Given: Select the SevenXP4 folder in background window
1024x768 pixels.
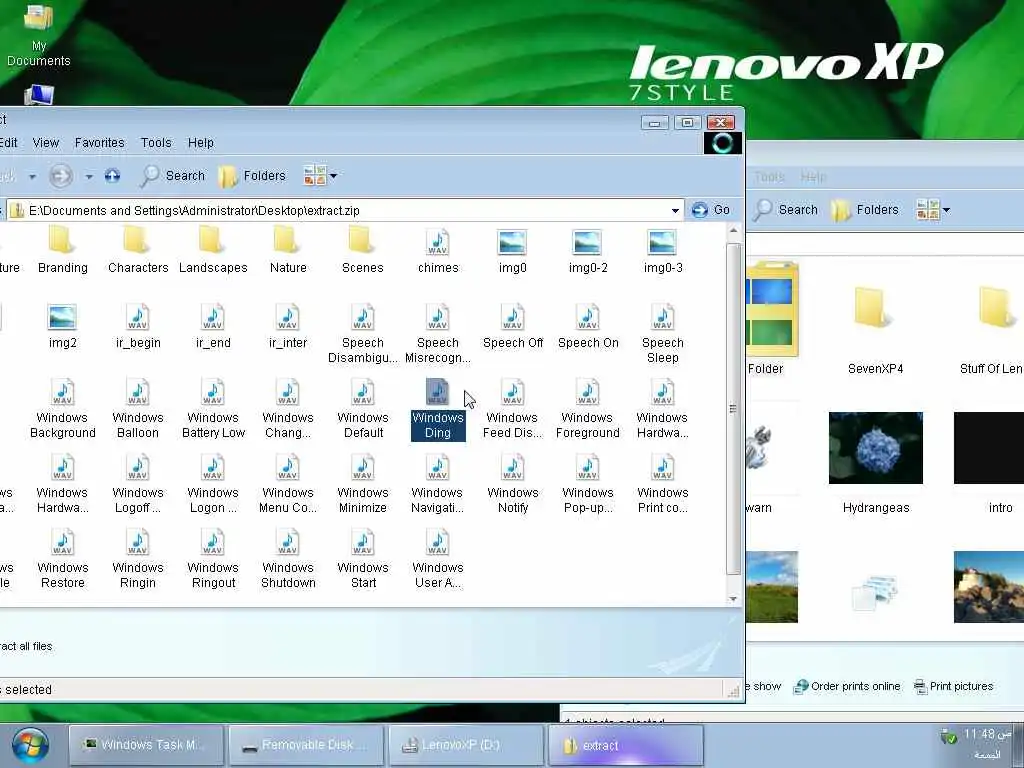Looking at the screenshot, I should [x=876, y=330].
